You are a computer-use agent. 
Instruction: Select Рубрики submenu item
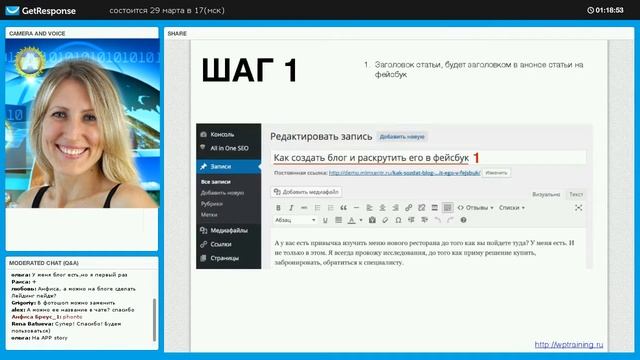[211, 204]
